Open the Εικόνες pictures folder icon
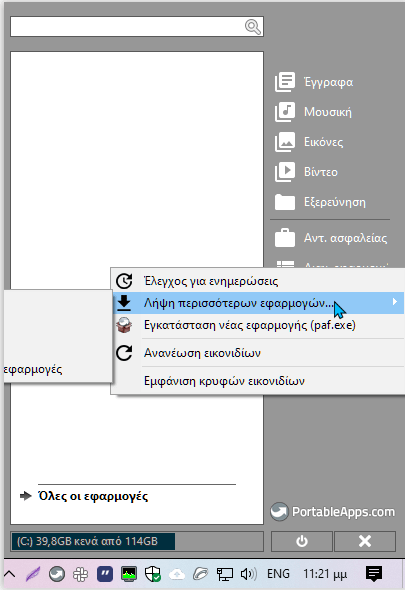405x590 pixels. click(x=285, y=142)
